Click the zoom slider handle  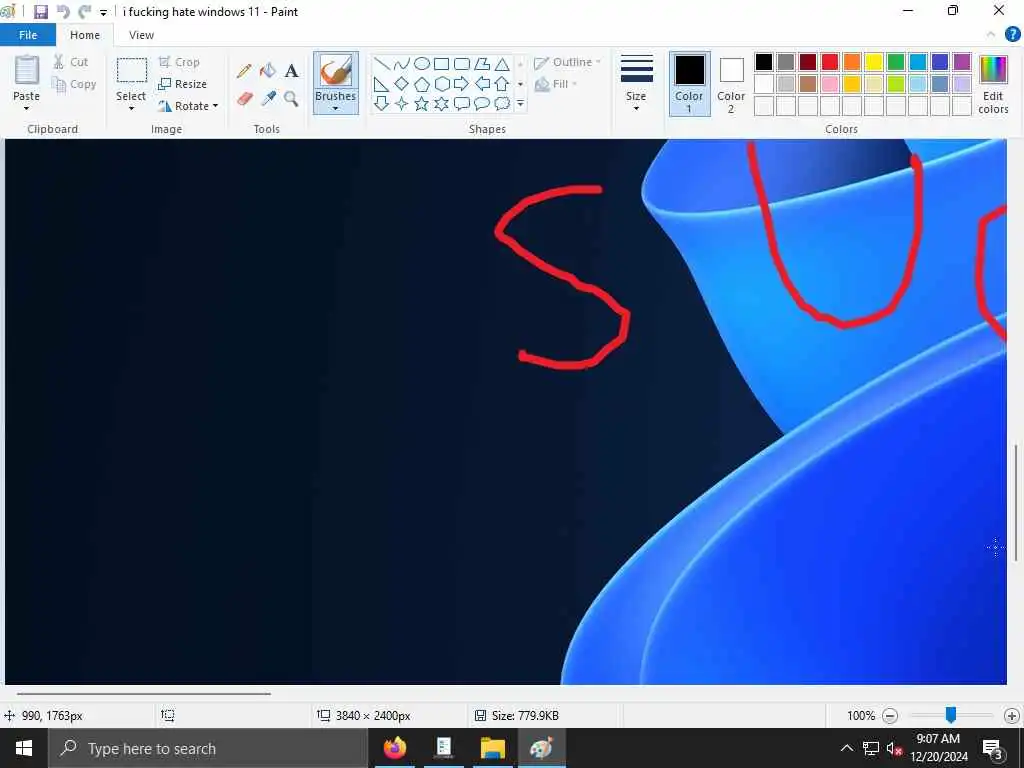(x=951, y=715)
